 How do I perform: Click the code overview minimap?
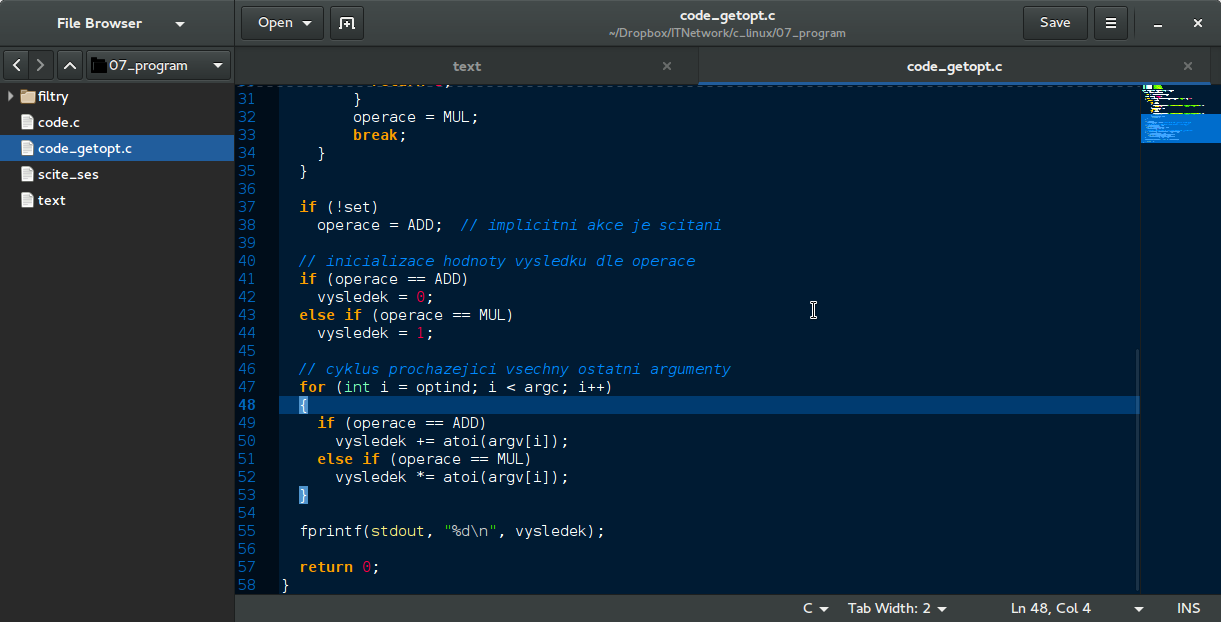click(x=1179, y=115)
